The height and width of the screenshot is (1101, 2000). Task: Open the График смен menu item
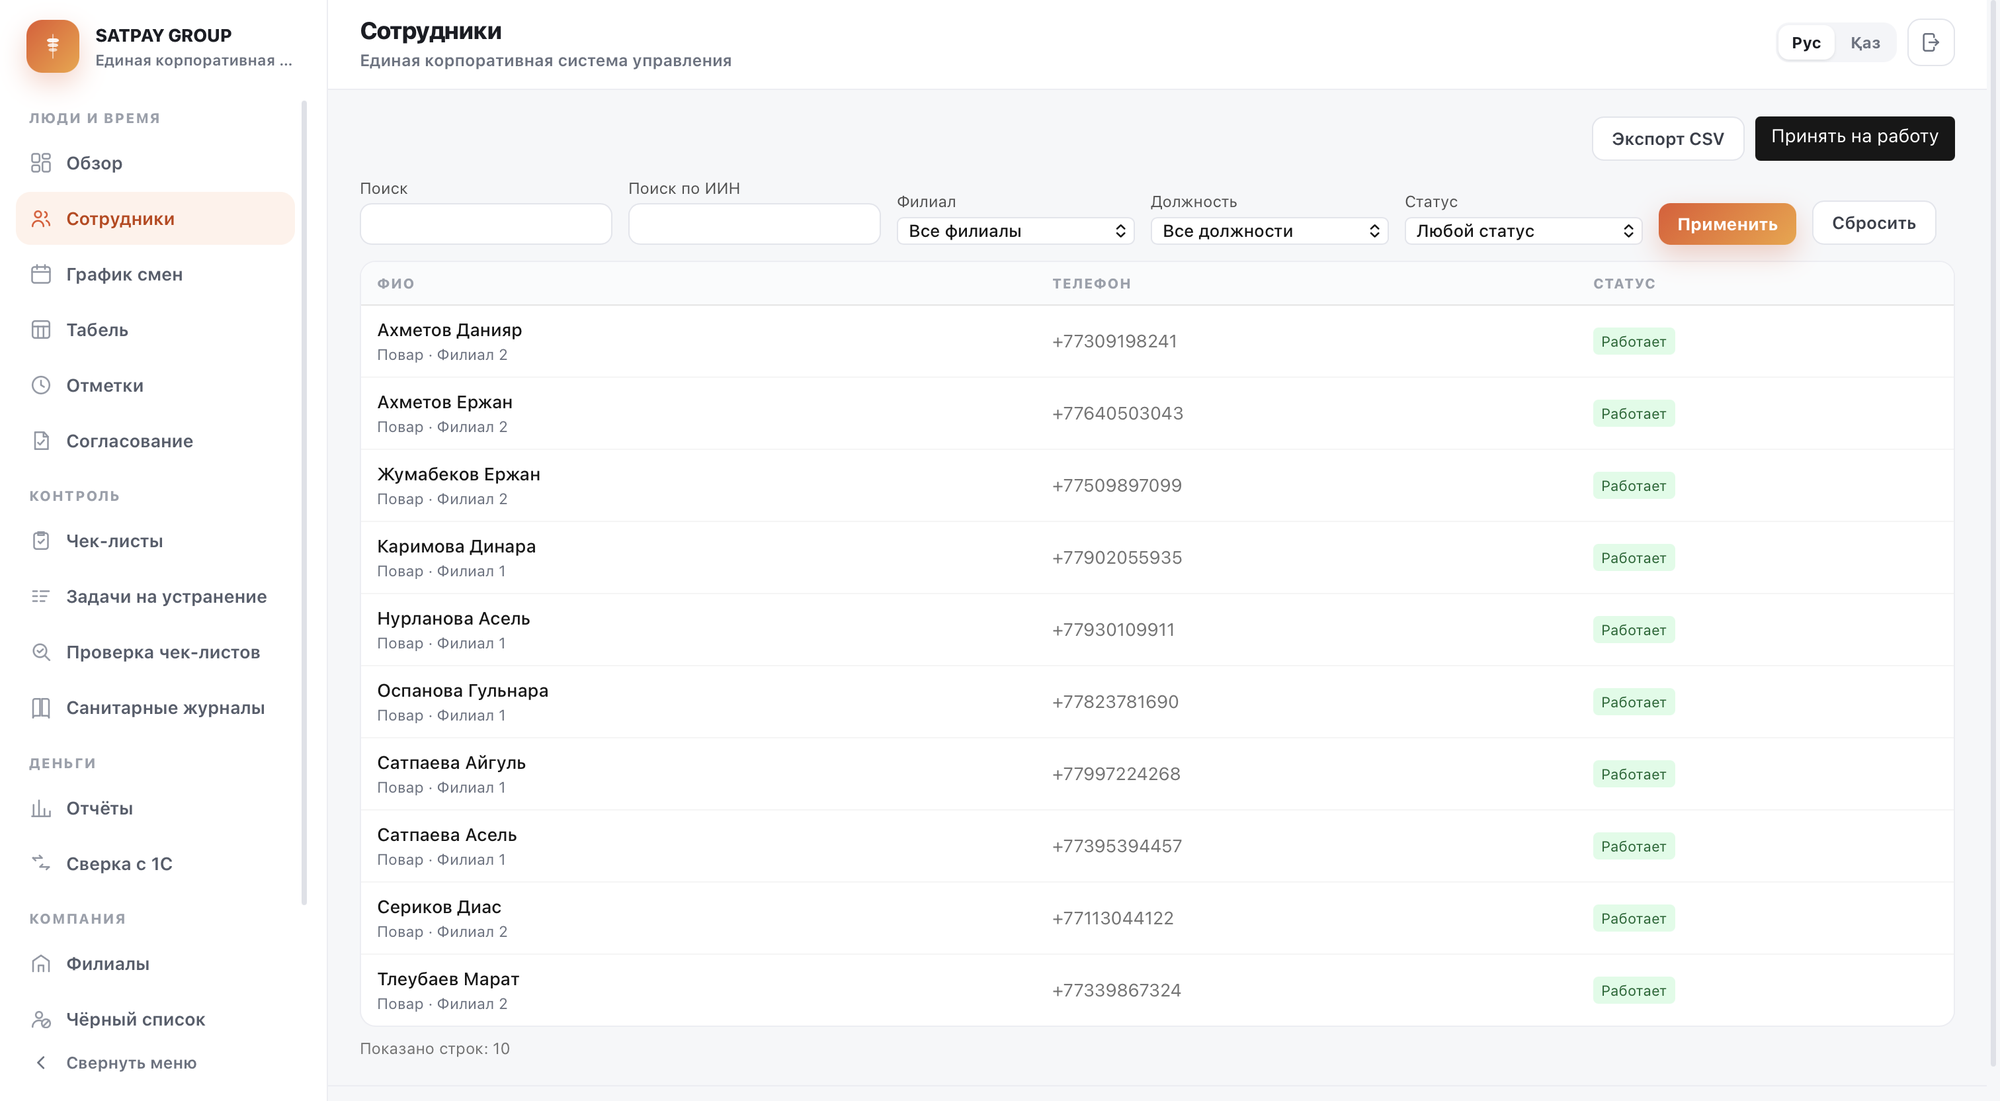coord(155,274)
